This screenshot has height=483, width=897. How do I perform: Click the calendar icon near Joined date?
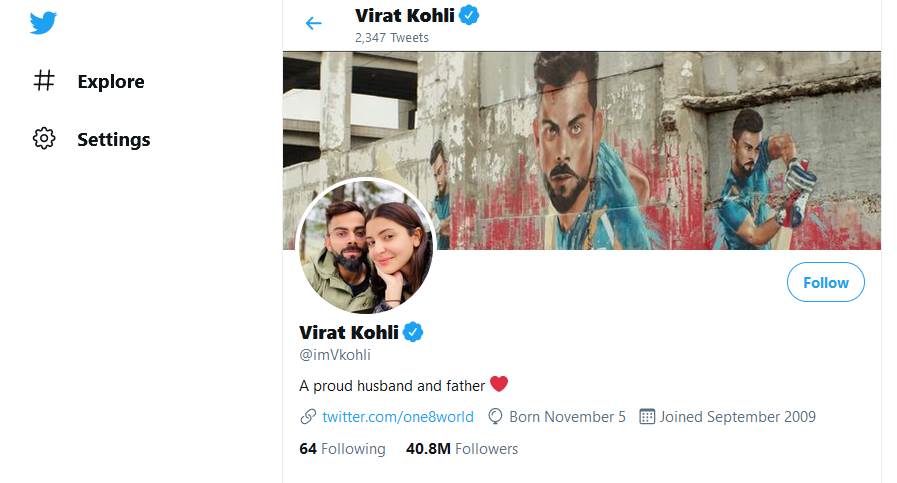coord(646,416)
